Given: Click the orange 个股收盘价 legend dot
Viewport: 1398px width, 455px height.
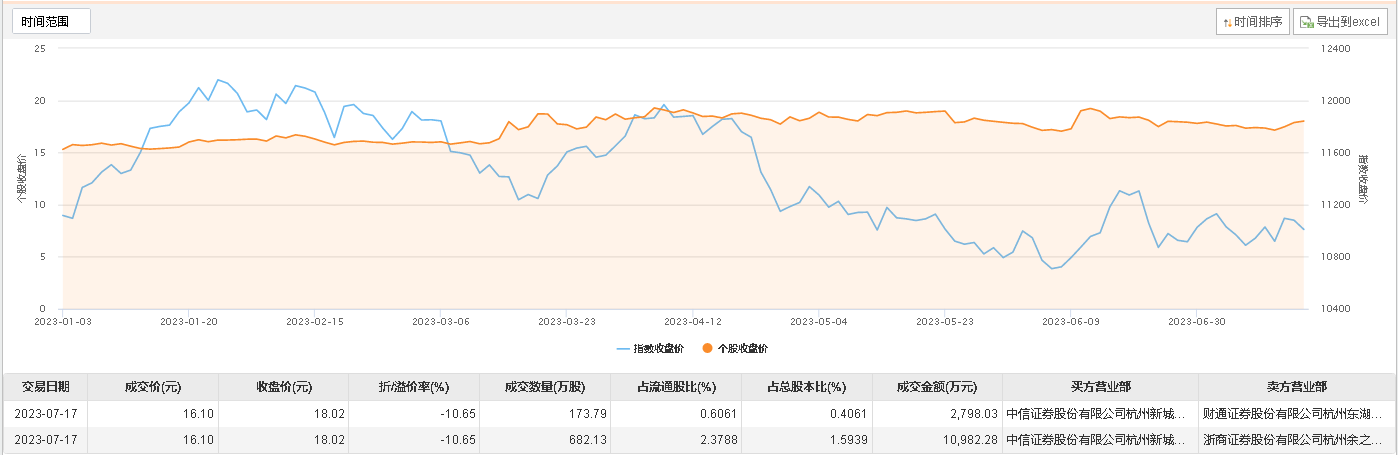Looking at the screenshot, I should pyautogui.click(x=707, y=348).
